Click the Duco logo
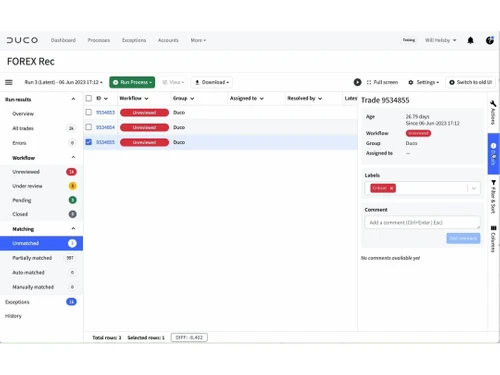 tap(22, 40)
